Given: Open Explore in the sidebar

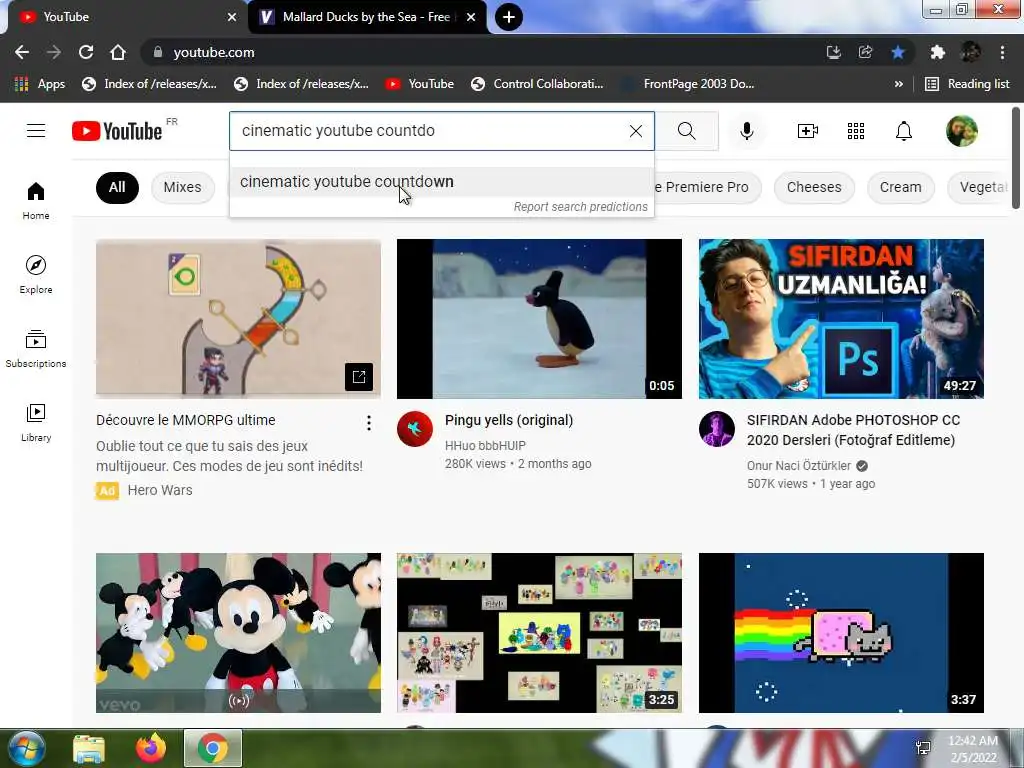Looking at the screenshot, I should [36, 274].
